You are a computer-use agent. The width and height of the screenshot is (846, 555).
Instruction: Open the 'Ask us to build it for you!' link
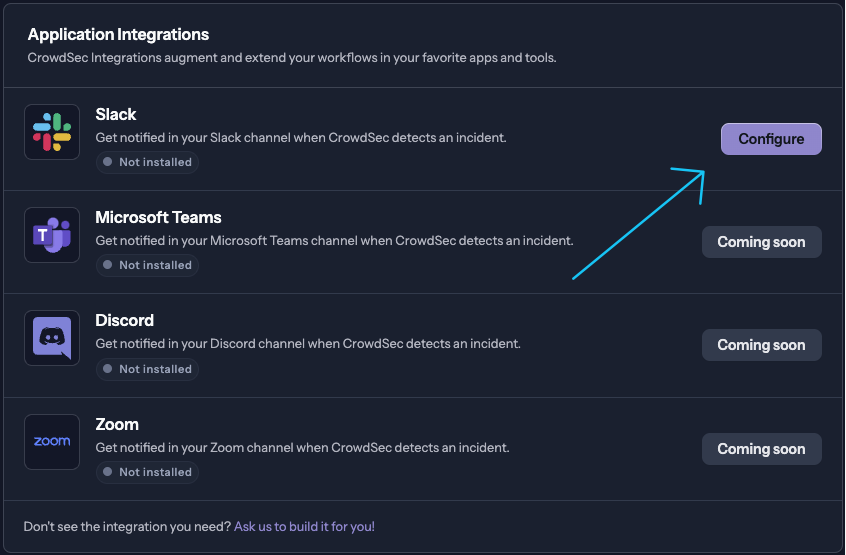(x=304, y=526)
